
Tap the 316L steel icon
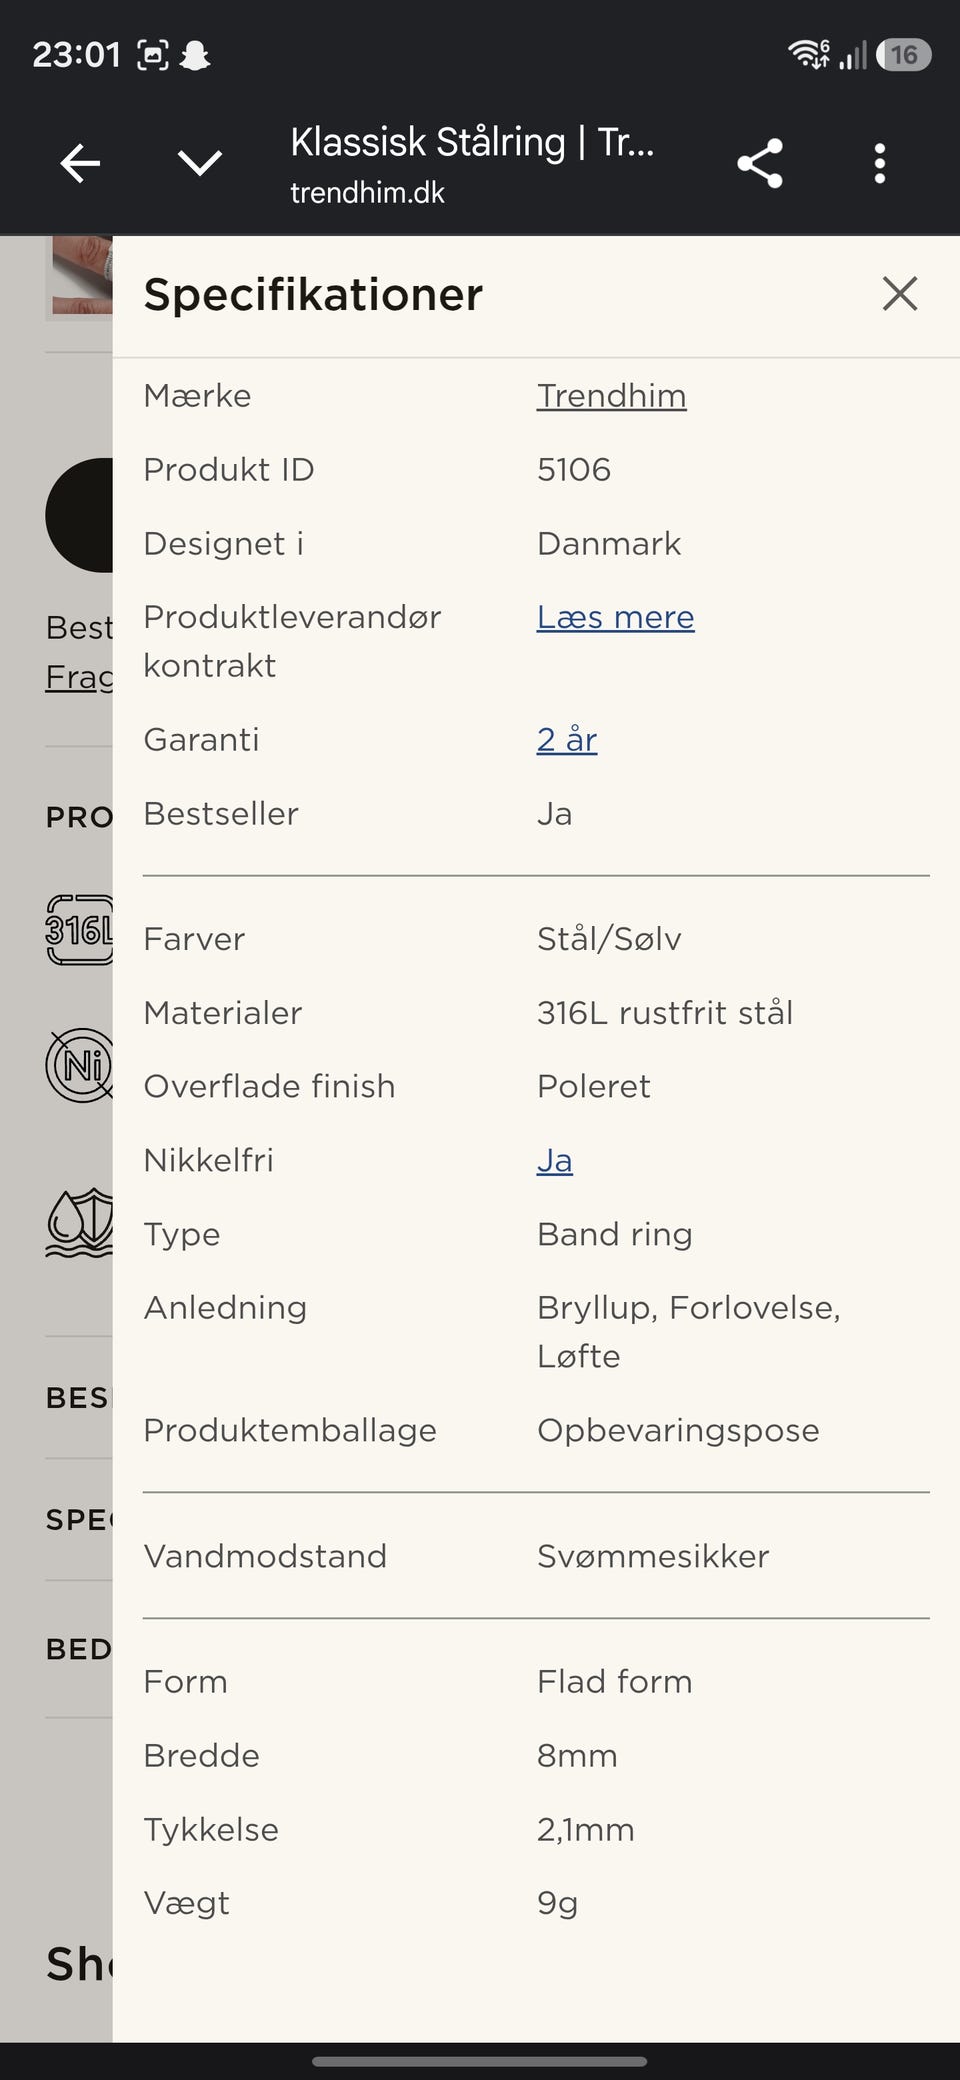click(79, 930)
